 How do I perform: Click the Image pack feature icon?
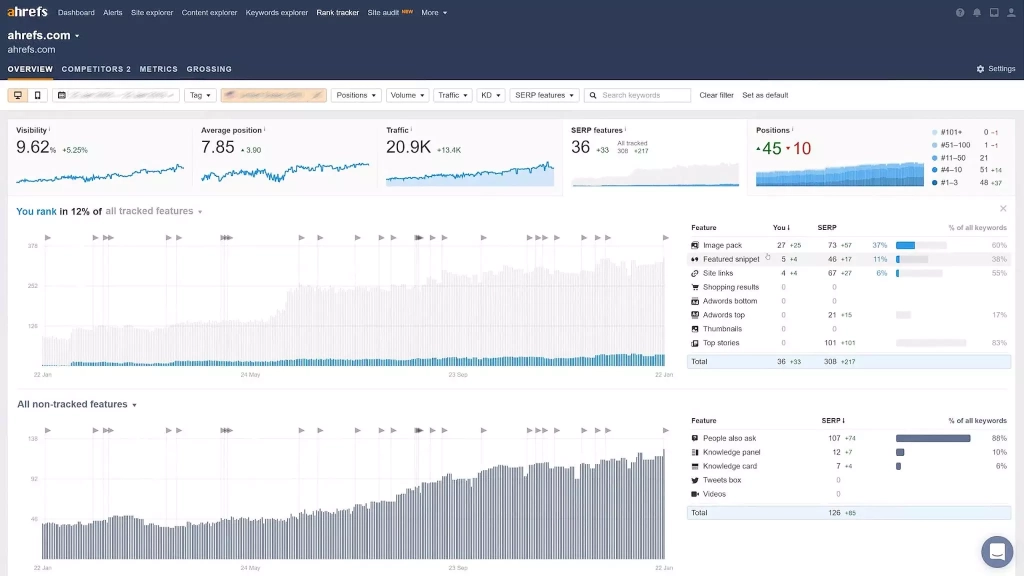[x=695, y=246]
